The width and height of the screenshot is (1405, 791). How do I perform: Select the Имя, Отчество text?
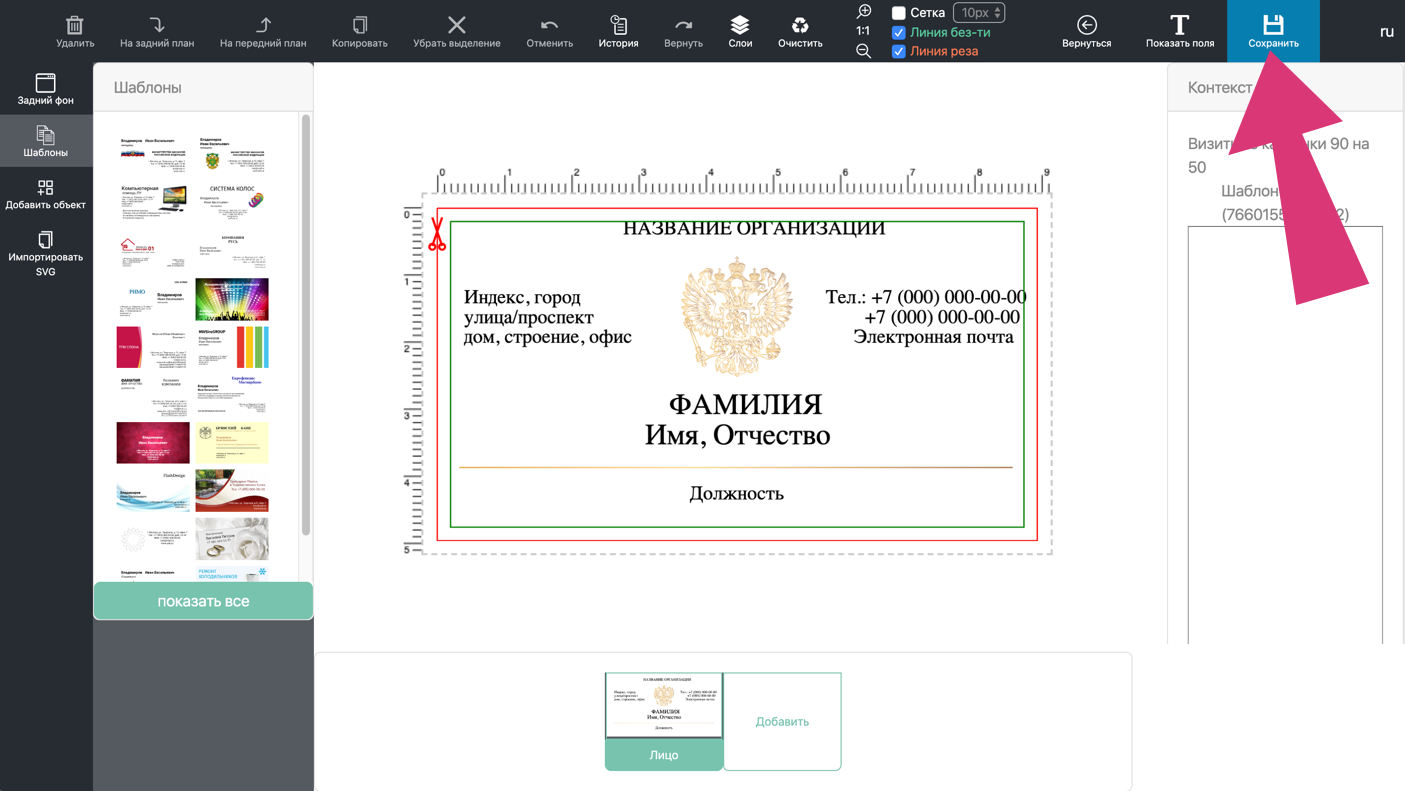coord(737,435)
